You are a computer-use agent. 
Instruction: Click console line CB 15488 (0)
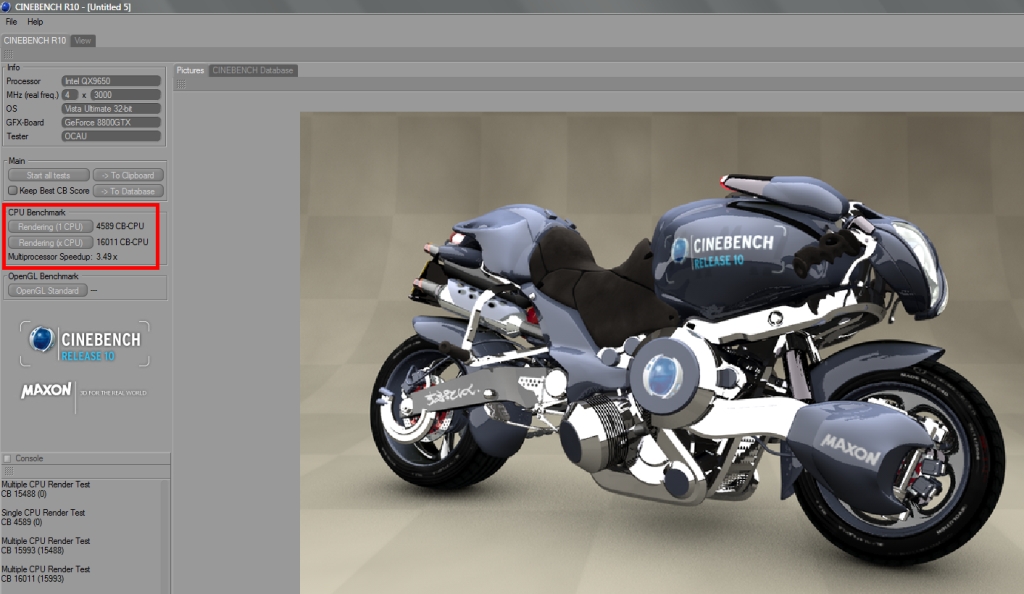tap(24, 494)
